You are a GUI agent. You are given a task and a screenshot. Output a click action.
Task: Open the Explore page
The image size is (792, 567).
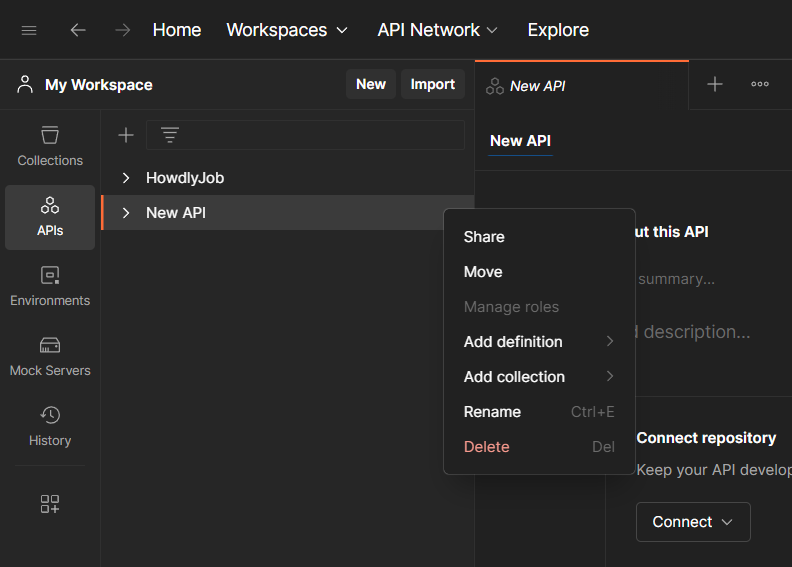pyautogui.click(x=558, y=30)
